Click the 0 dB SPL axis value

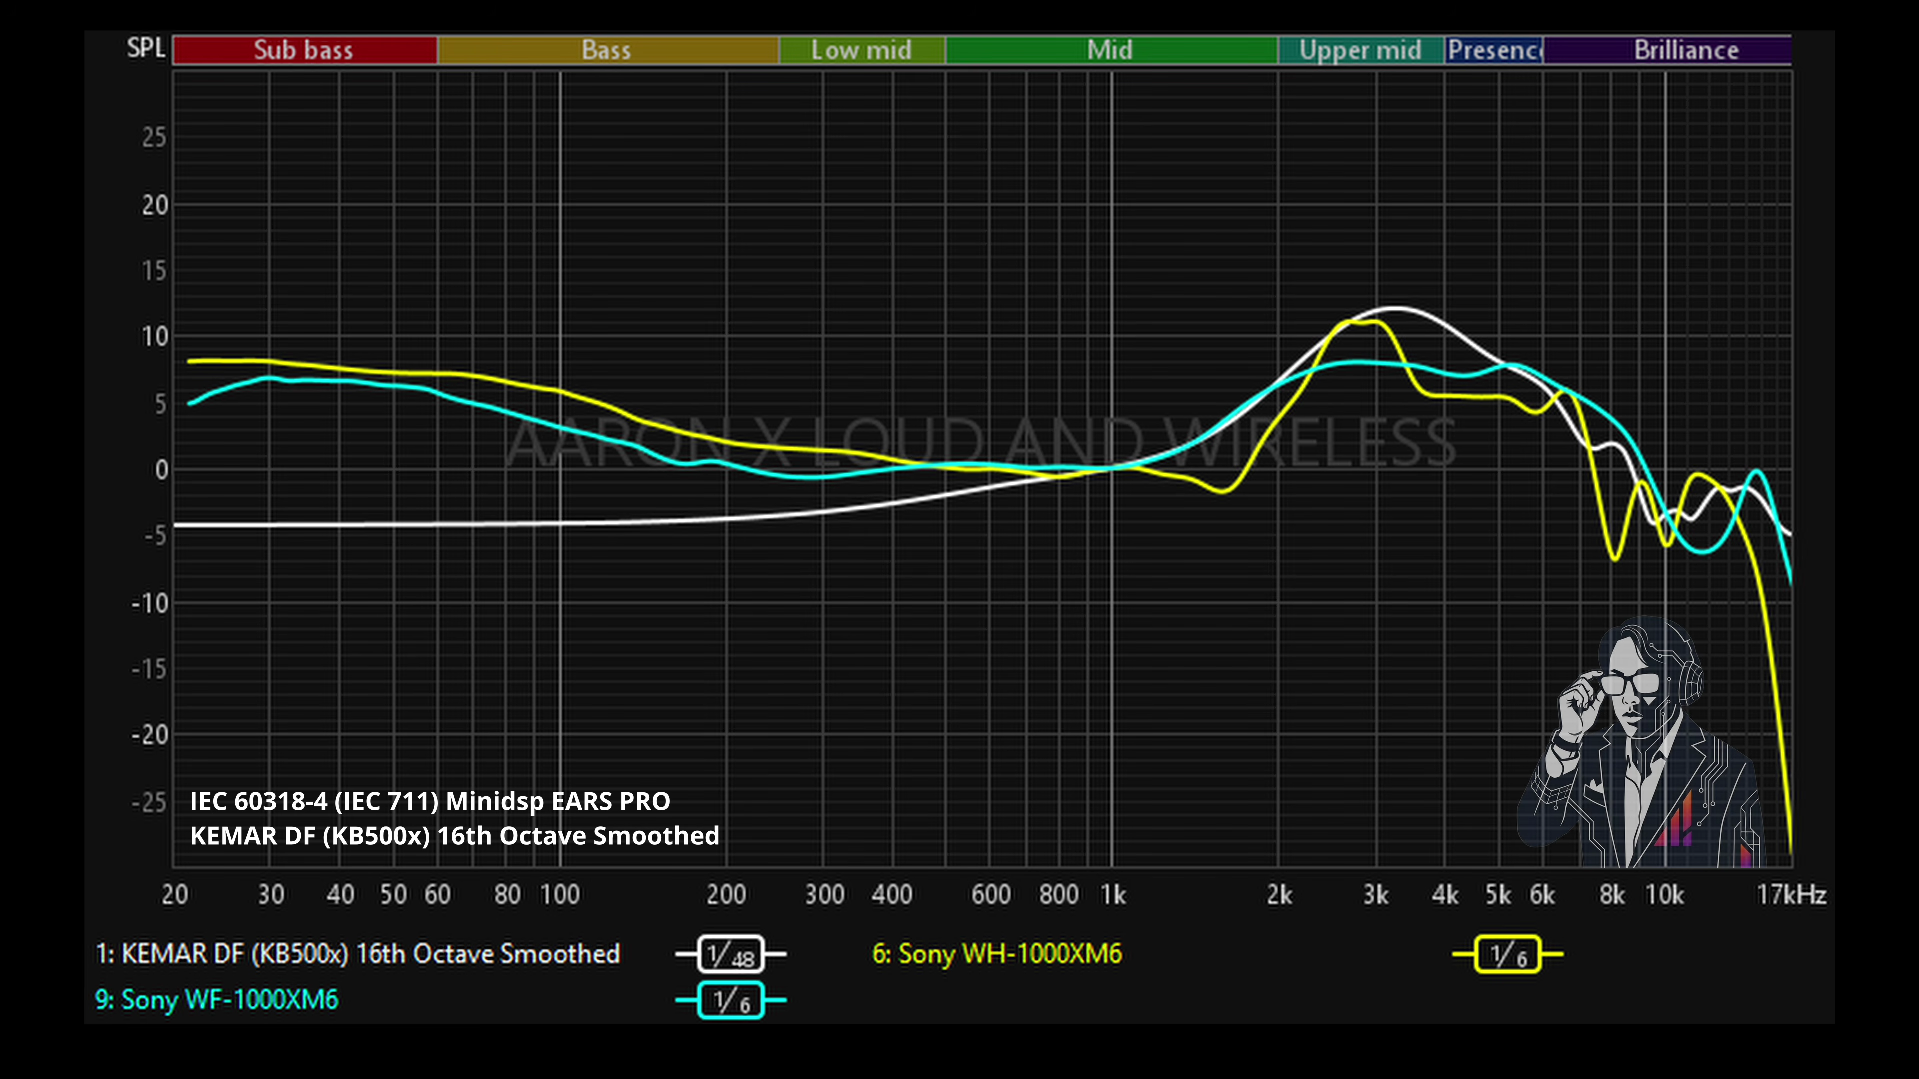click(161, 470)
